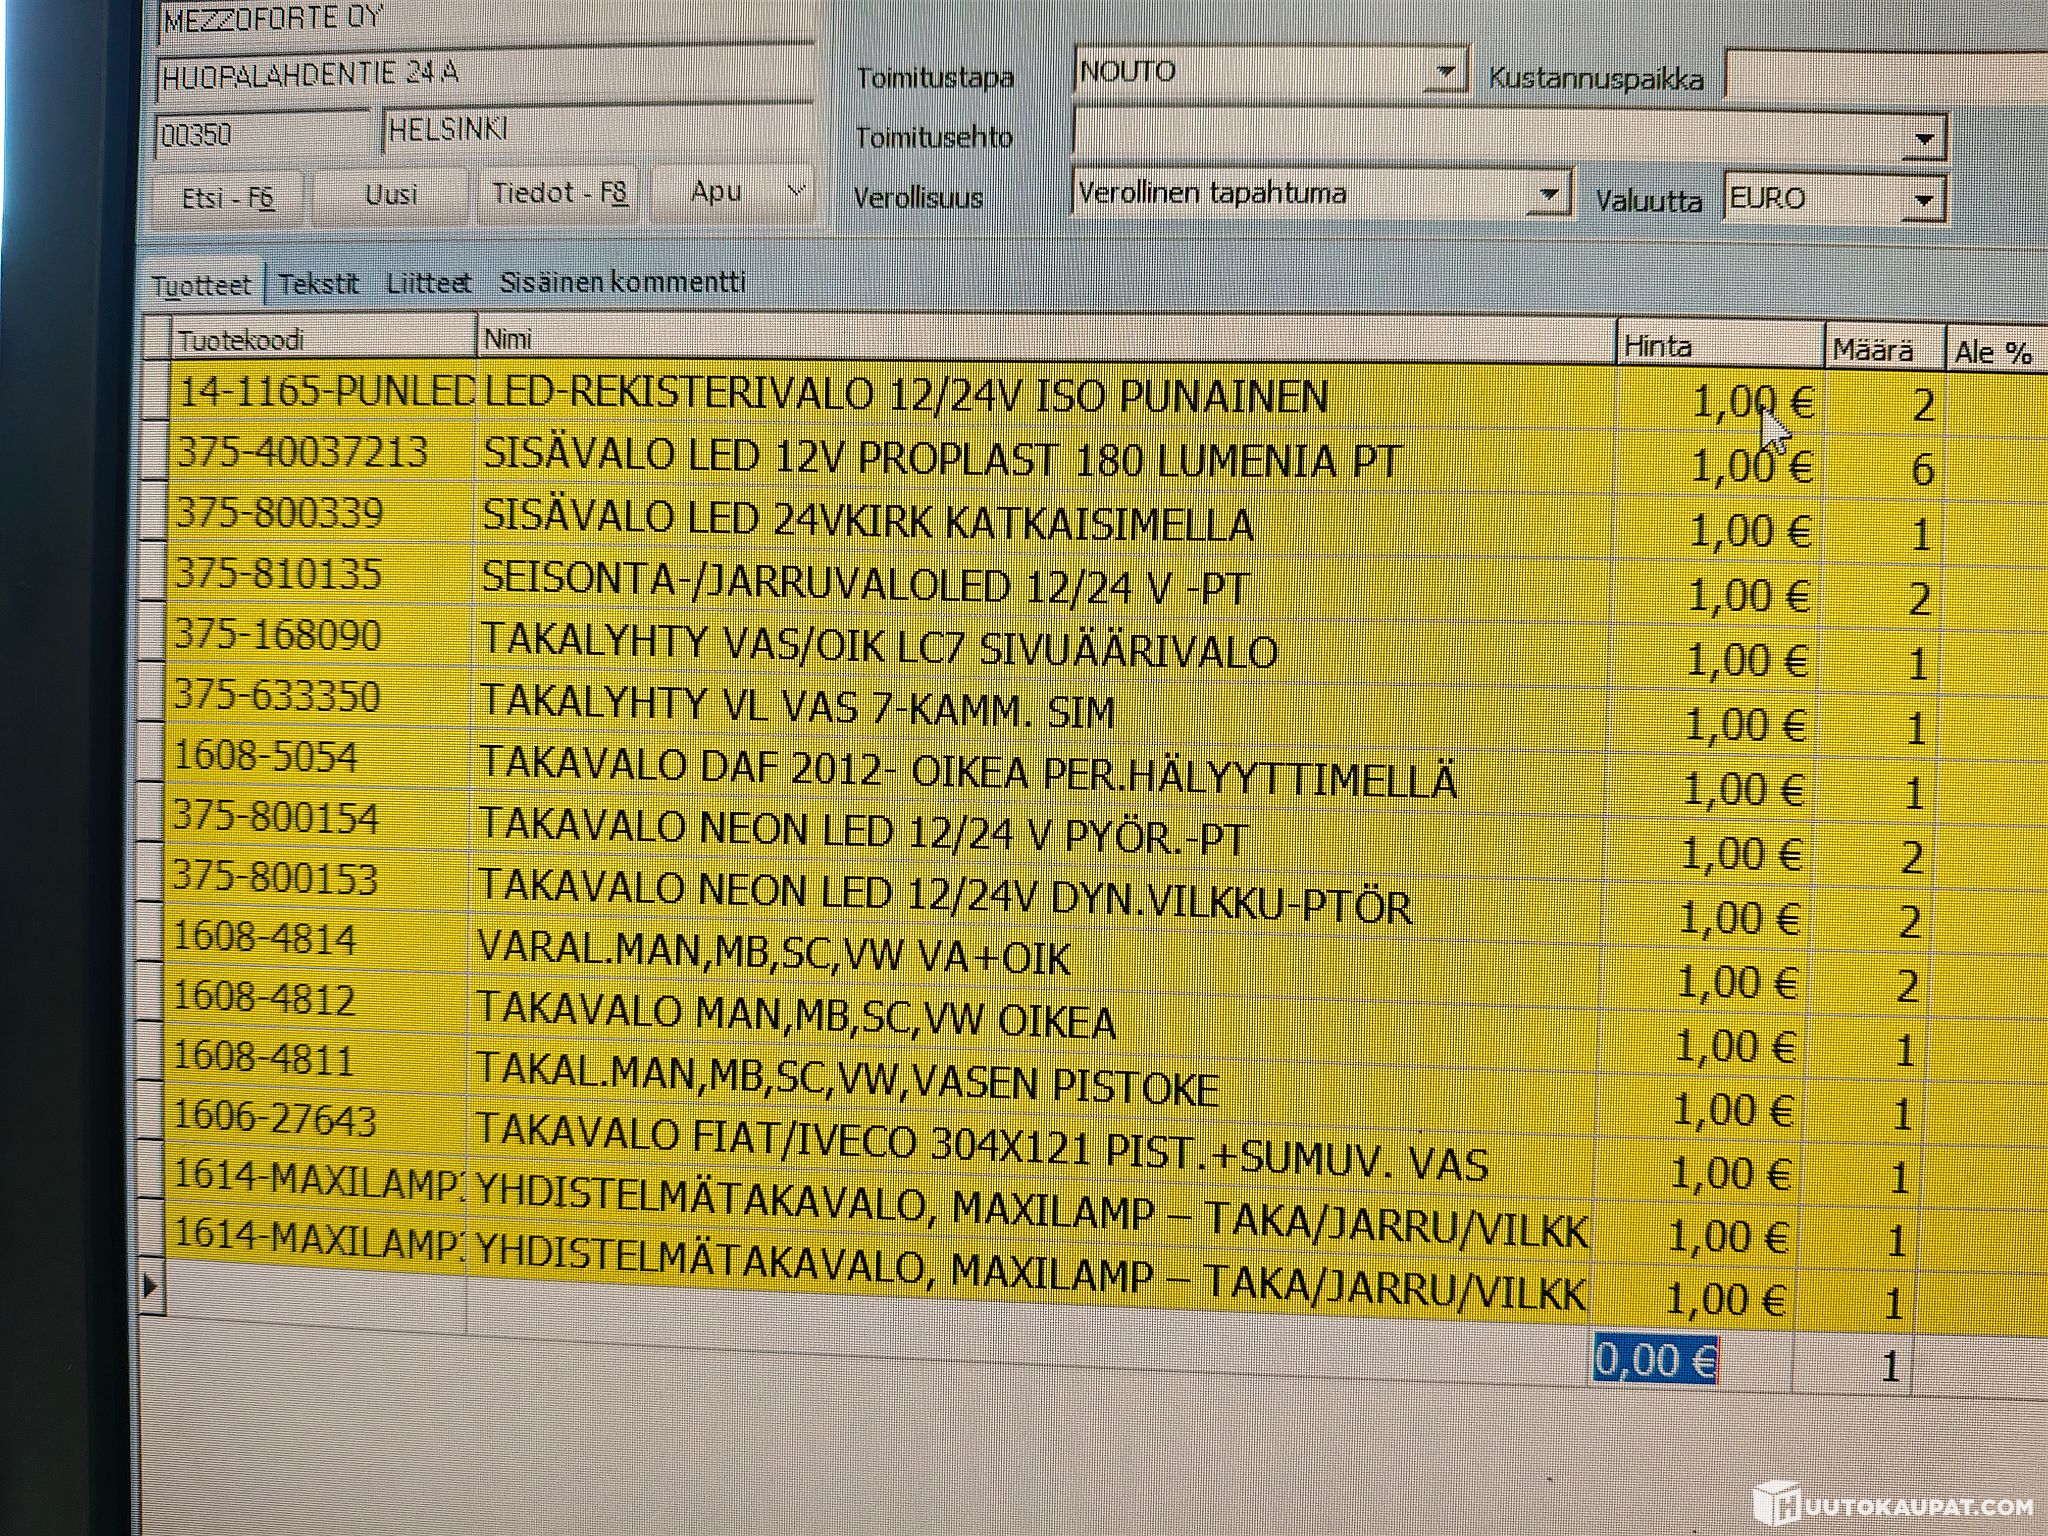This screenshot has width=2048, height=1536.
Task: Click the Ale % column header
Action: (1997, 352)
